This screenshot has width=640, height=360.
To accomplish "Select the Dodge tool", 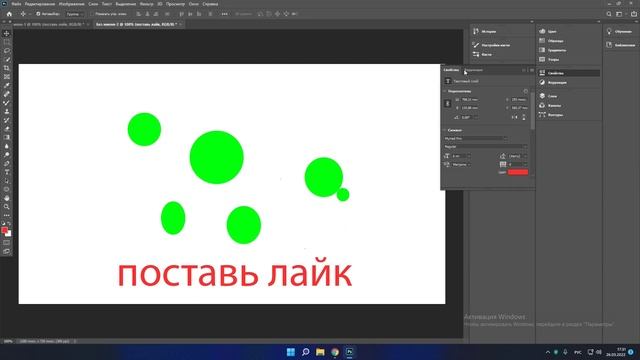I will (x=7, y=155).
